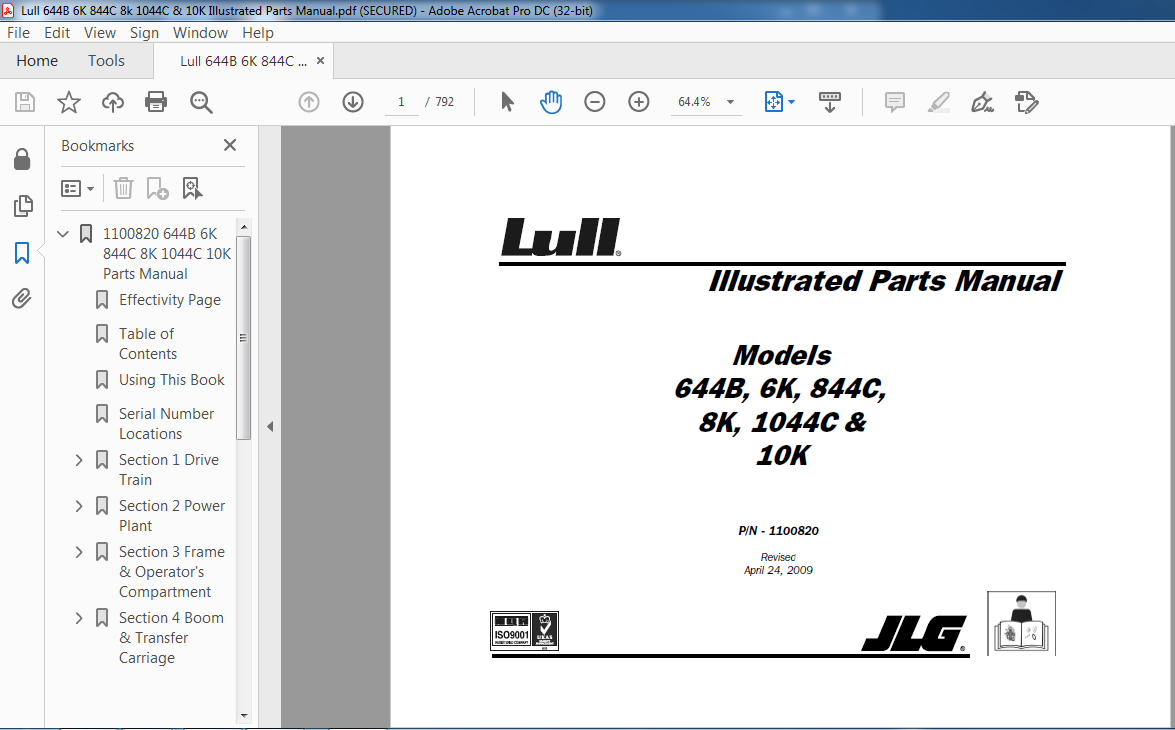The height and width of the screenshot is (730, 1175).
Task: Open bookmarks options list dropdown
Action: (x=77, y=188)
